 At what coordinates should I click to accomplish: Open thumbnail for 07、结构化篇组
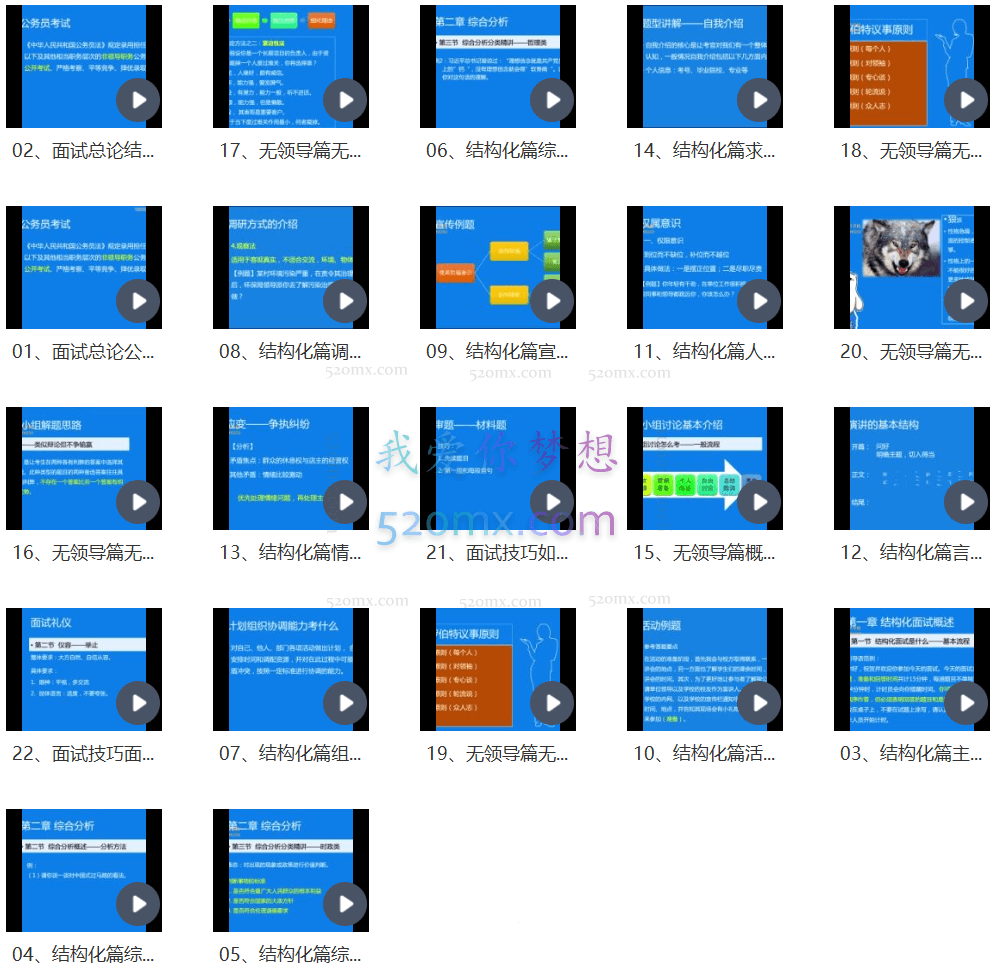point(290,669)
